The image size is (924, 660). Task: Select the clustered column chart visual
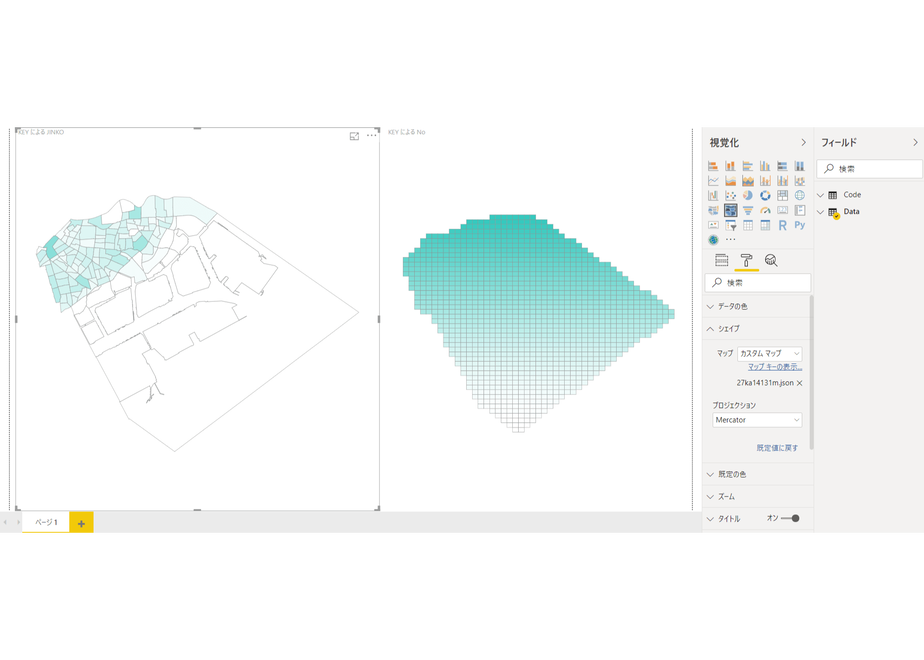(765, 166)
